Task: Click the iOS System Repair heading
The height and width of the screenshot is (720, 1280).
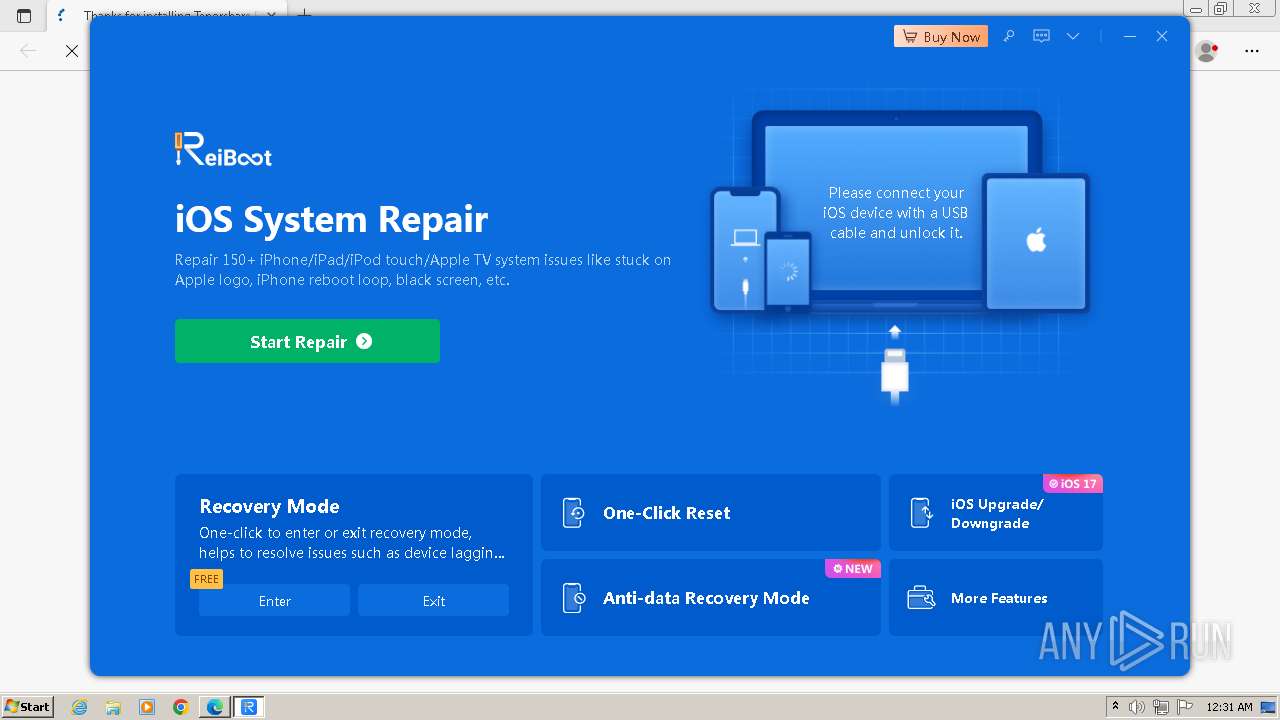Action: [331, 219]
